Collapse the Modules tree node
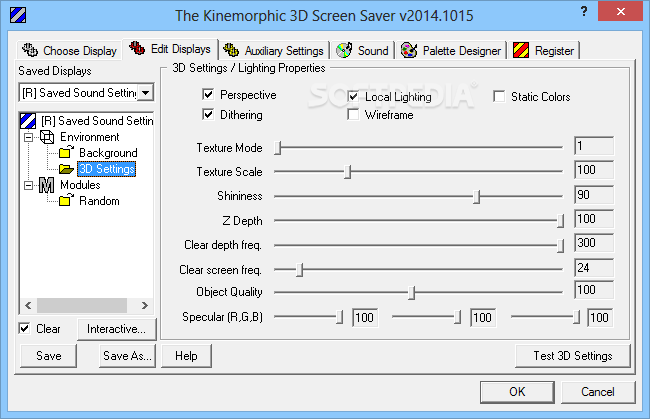650x419 pixels. point(28,185)
